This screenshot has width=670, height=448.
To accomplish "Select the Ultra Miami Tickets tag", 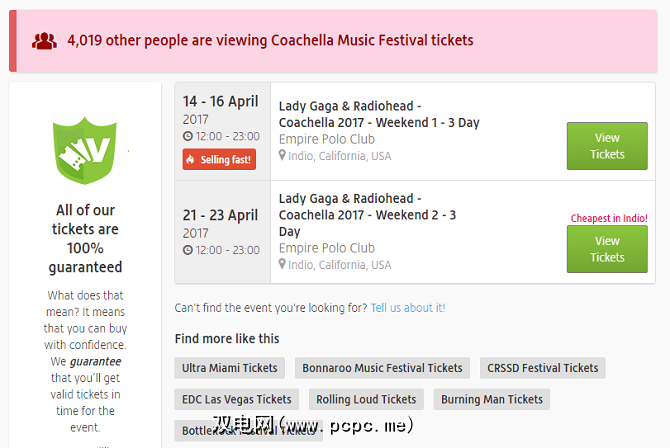I will pyautogui.click(x=230, y=368).
